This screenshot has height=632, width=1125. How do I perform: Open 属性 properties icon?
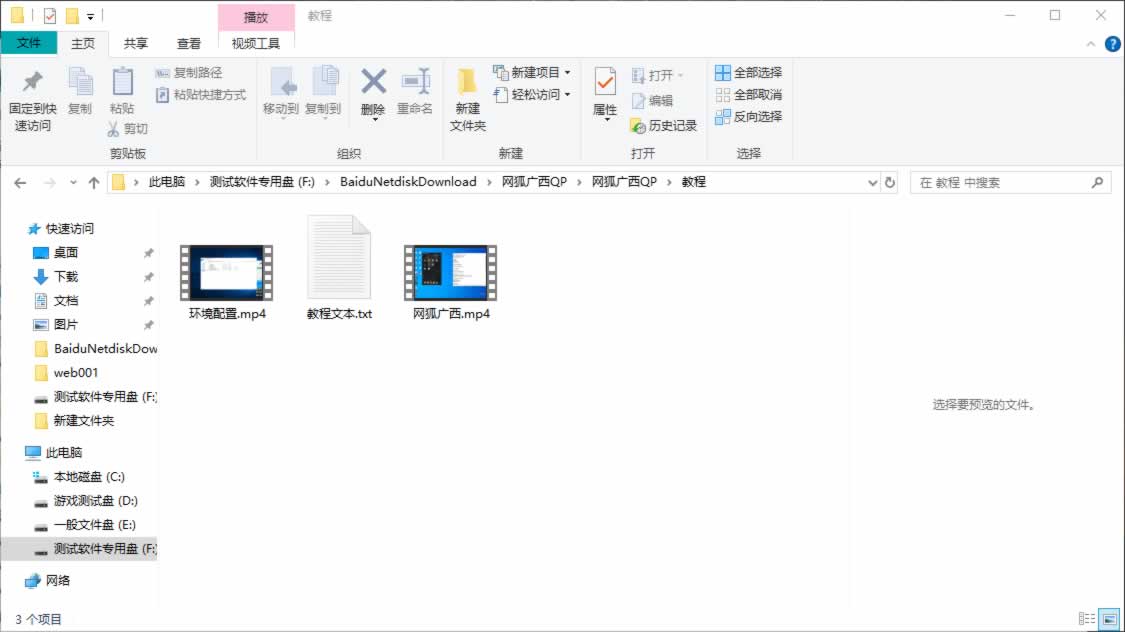point(605,82)
